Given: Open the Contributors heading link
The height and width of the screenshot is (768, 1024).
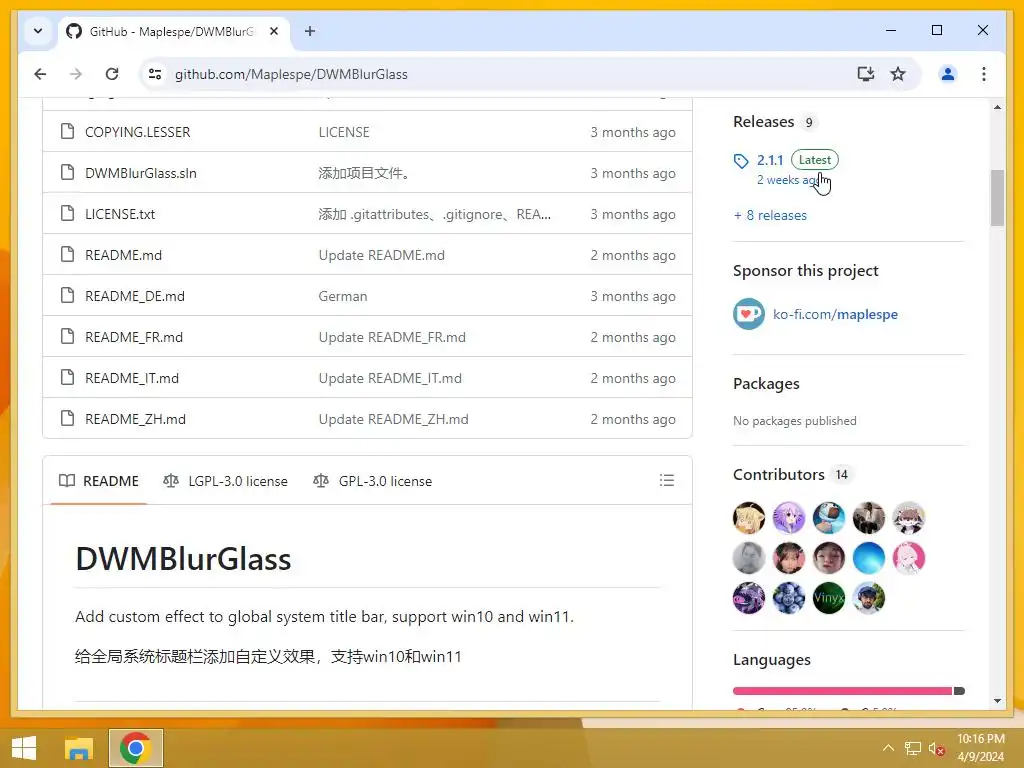Looking at the screenshot, I should tap(778, 475).
